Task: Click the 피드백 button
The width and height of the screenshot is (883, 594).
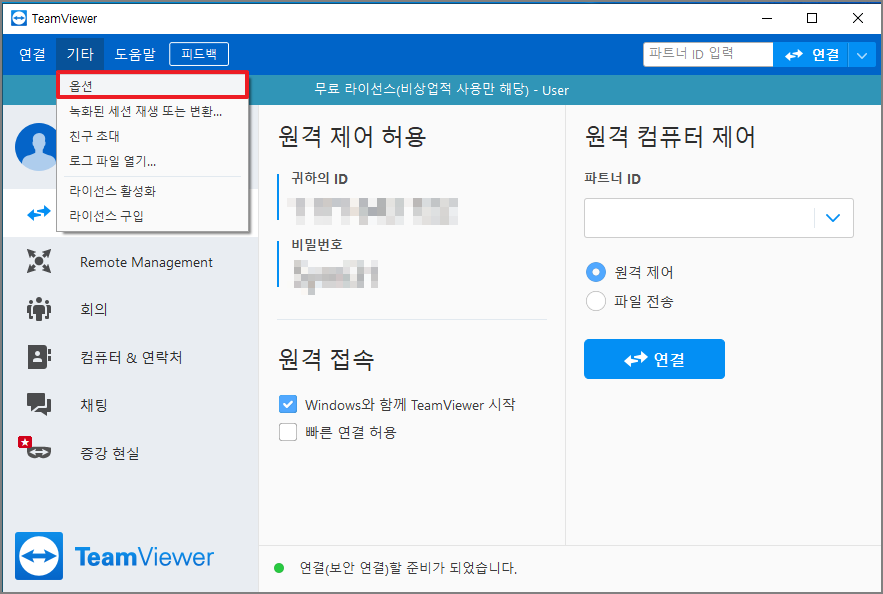Action: pyautogui.click(x=199, y=54)
